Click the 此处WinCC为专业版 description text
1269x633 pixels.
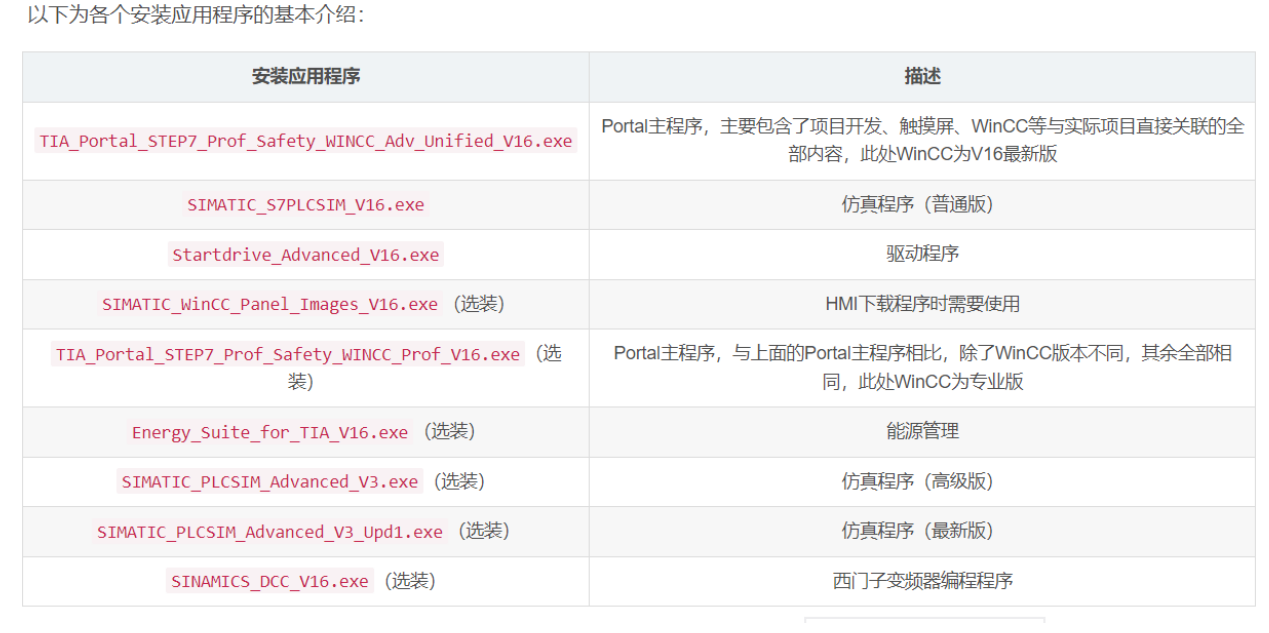[945, 382]
